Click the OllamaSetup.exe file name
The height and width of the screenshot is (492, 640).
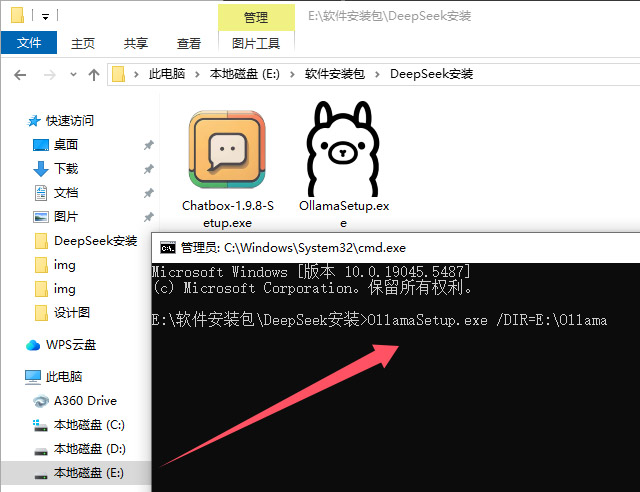point(344,214)
